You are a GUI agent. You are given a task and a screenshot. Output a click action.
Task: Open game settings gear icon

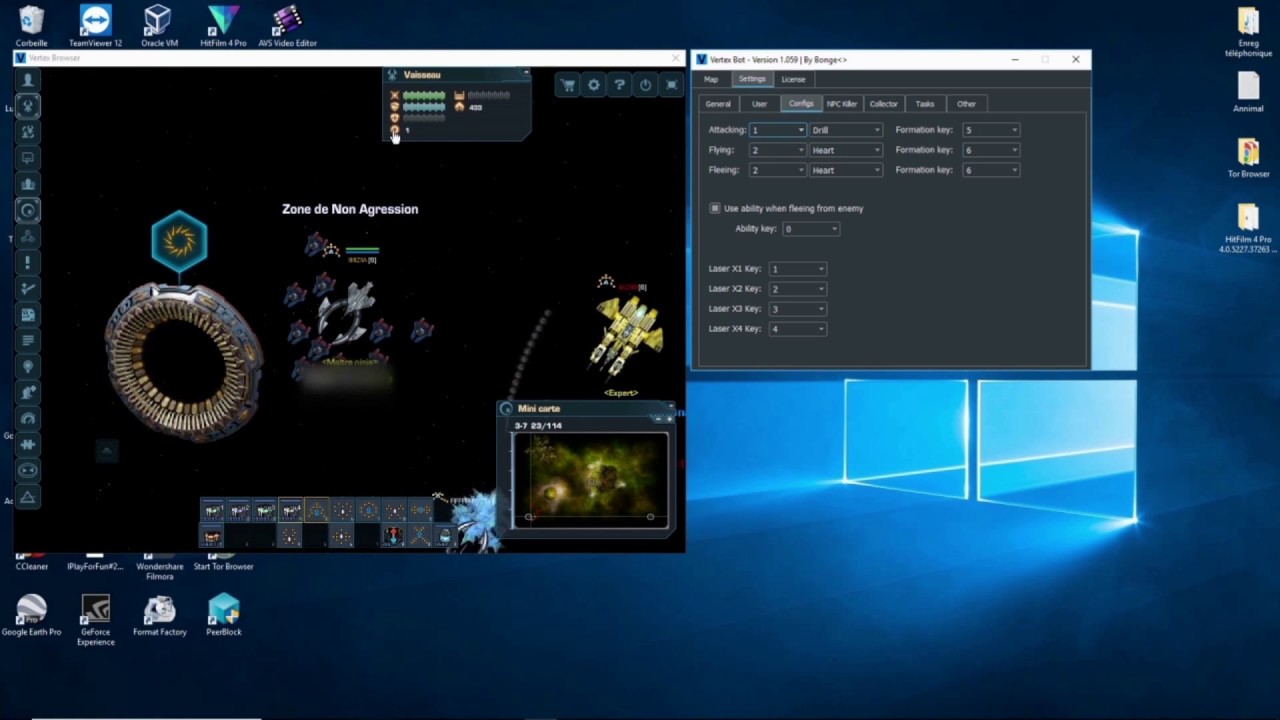tap(594, 86)
